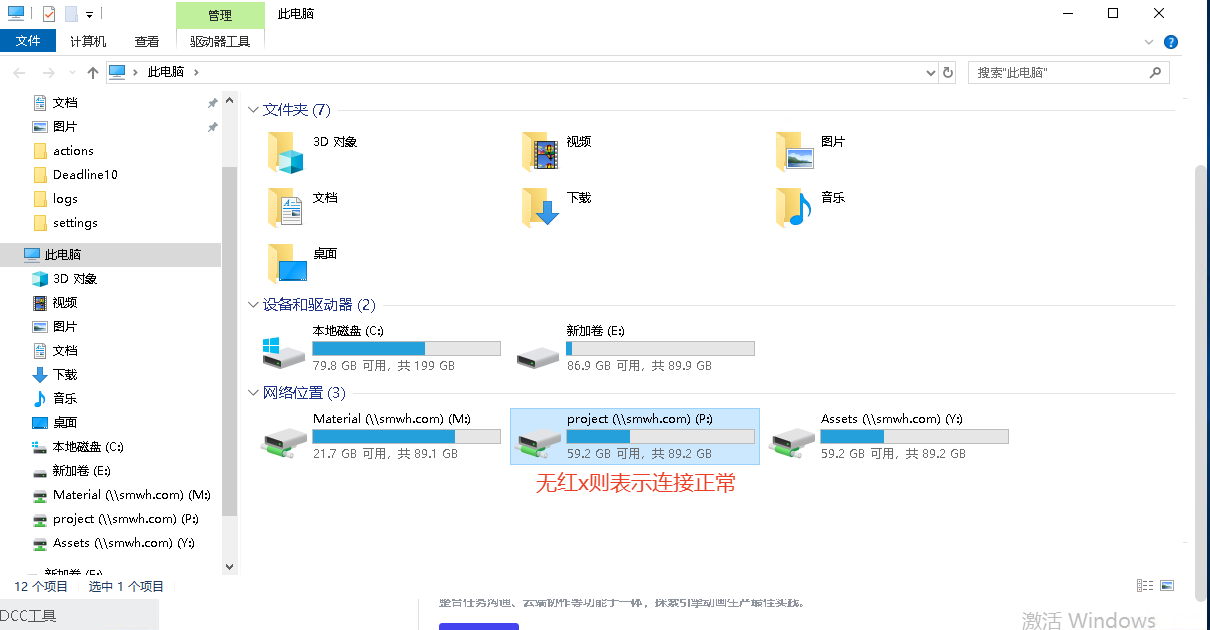Image resolution: width=1210 pixels, height=630 pixels.
Task: Open the customize quick access toolbar dropdown
Action: 89,15
